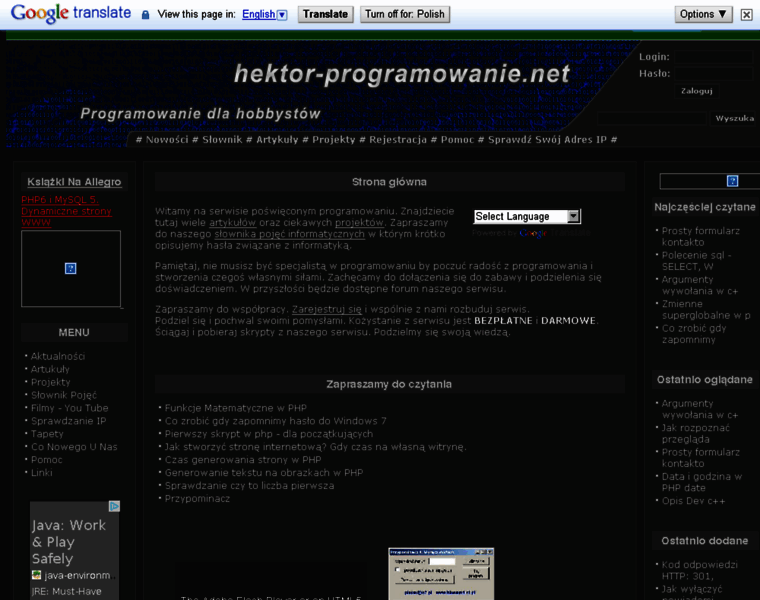This screenshot has height=600, width=760.
Task: Click the Google Translate logo
Action: coord(71,14)
